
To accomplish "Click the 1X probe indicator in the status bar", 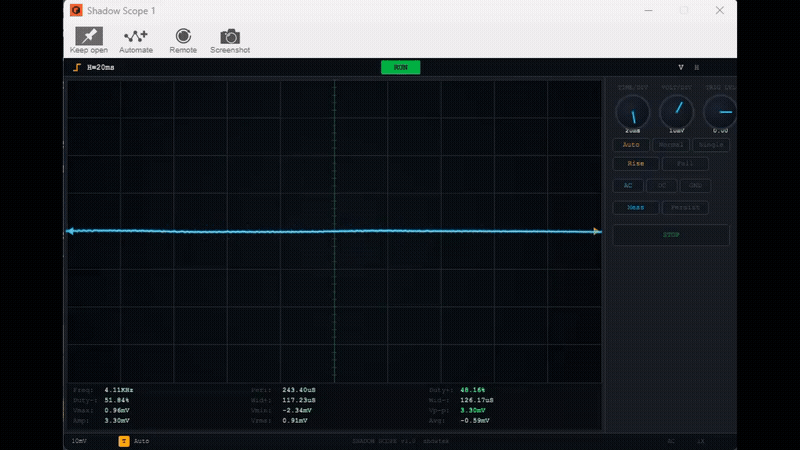I will [701, 441].
